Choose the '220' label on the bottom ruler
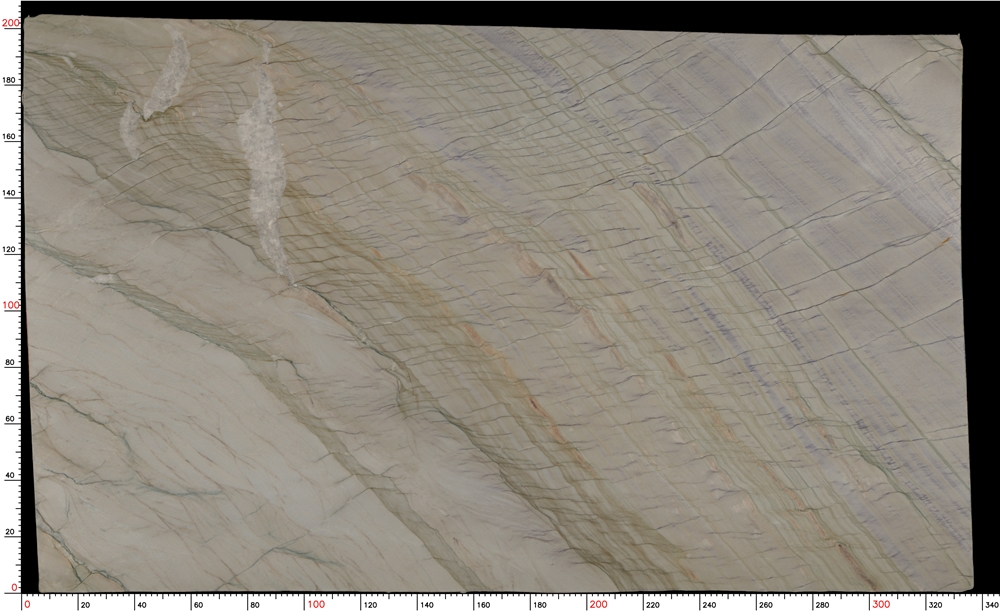The width and height of the screenshot is (1000, 614). coord(652,605)
